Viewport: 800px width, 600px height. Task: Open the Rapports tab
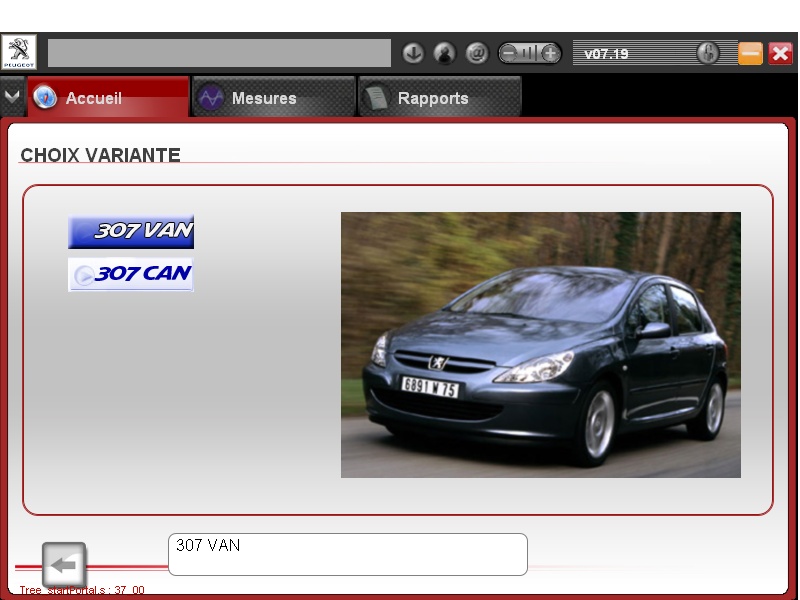(x=440, y=97)
